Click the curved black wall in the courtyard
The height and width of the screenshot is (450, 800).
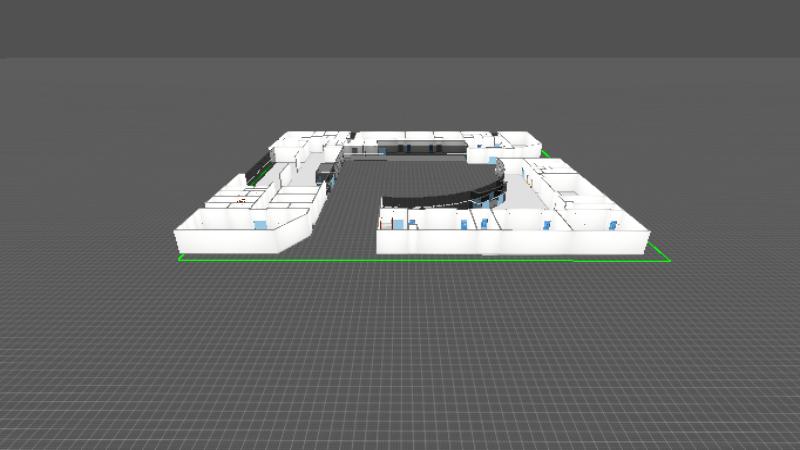click(440, 196)
